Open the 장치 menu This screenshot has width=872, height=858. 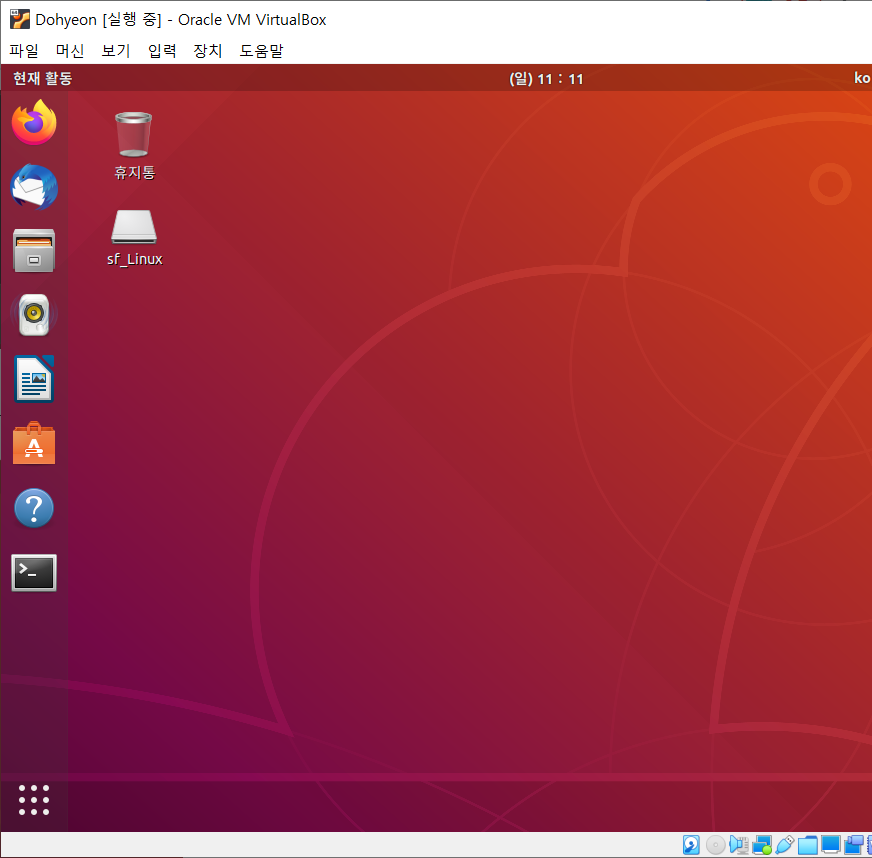click(x=207, y=51)
